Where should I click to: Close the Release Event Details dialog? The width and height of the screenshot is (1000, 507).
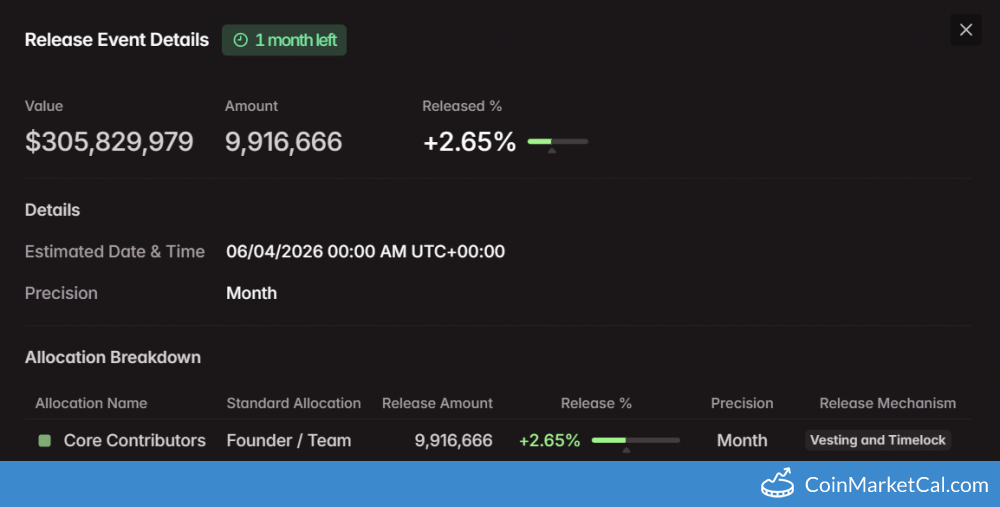click(x=966, y=30)
